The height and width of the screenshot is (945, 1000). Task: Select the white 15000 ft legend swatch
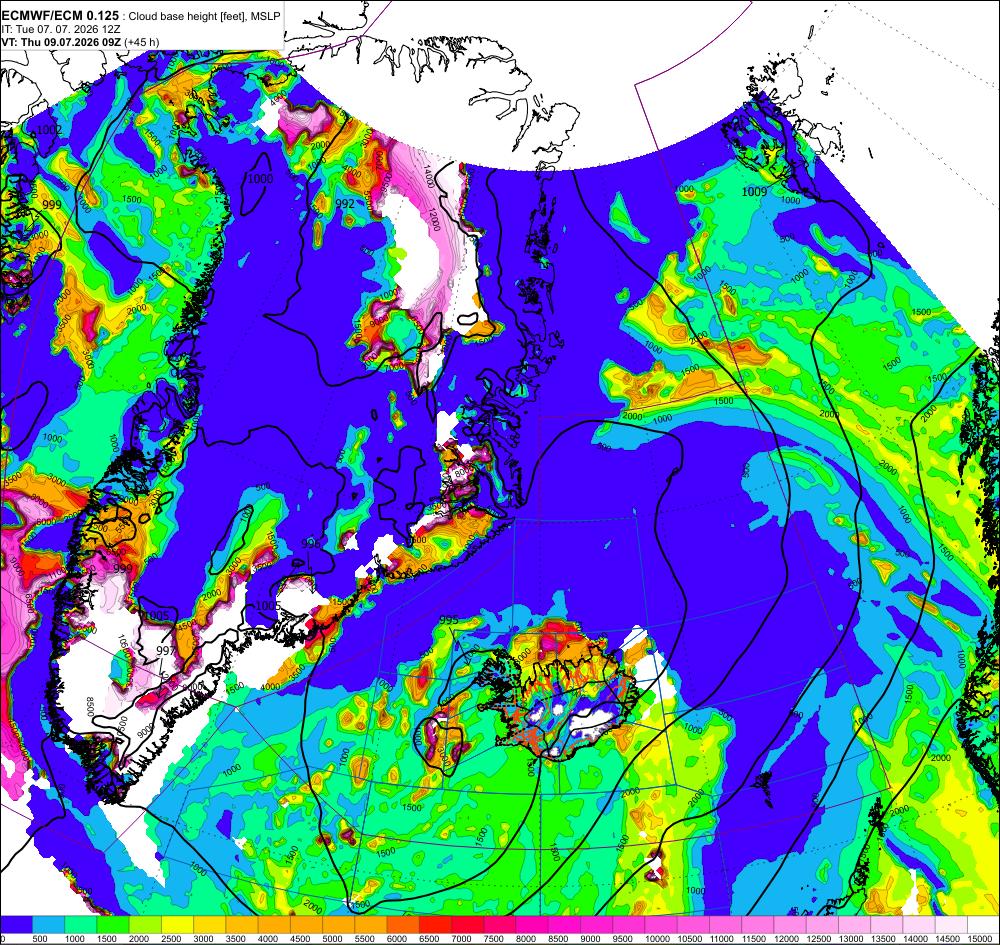(983, 924)
